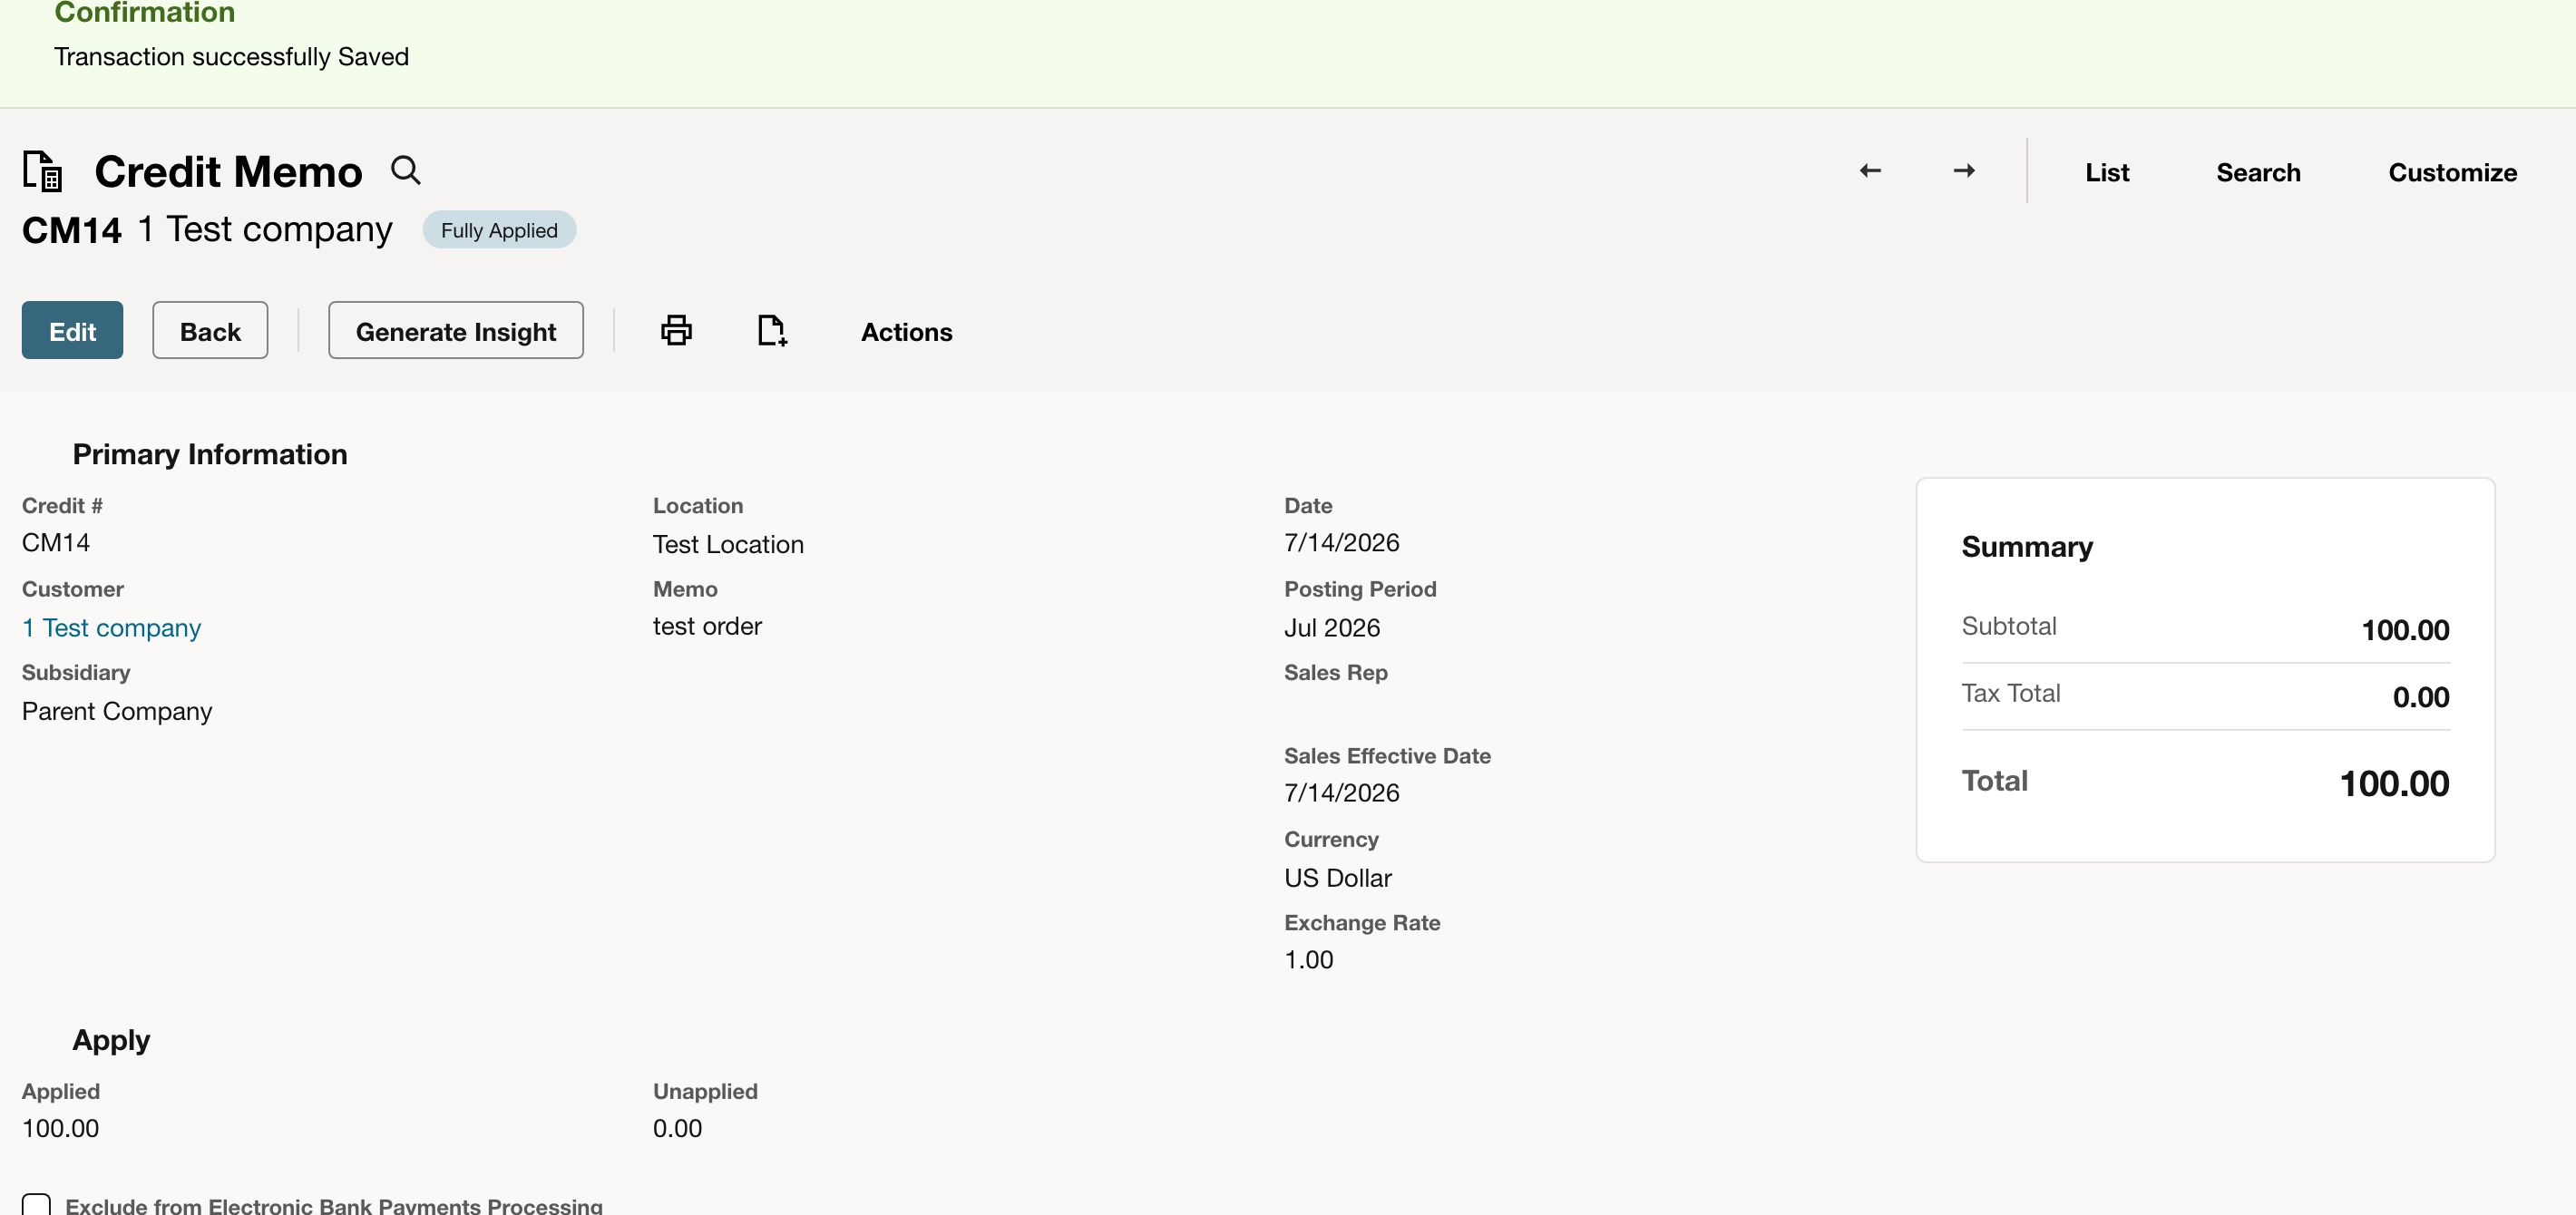Click the Applied amount 100.00
Image resolution: width=2576 pixels, height=1215 pixels.
pos(60,1128)
